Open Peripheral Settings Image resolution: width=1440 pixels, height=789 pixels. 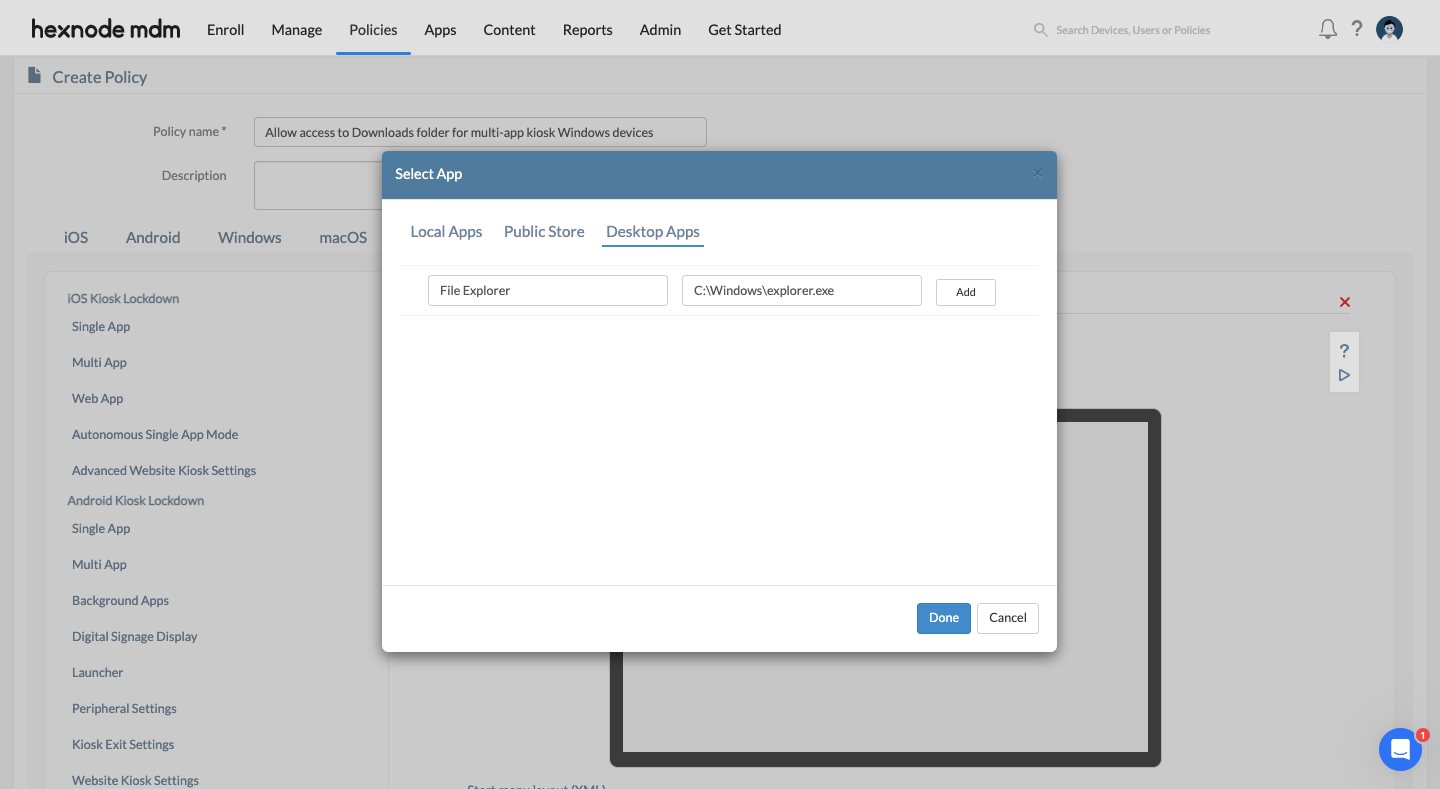(x=124, y=709)
